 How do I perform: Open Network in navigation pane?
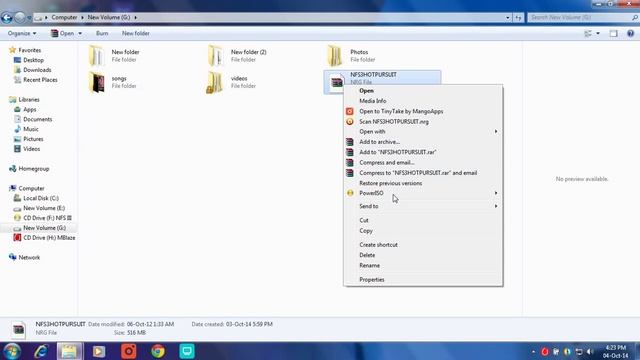point(29,258)
